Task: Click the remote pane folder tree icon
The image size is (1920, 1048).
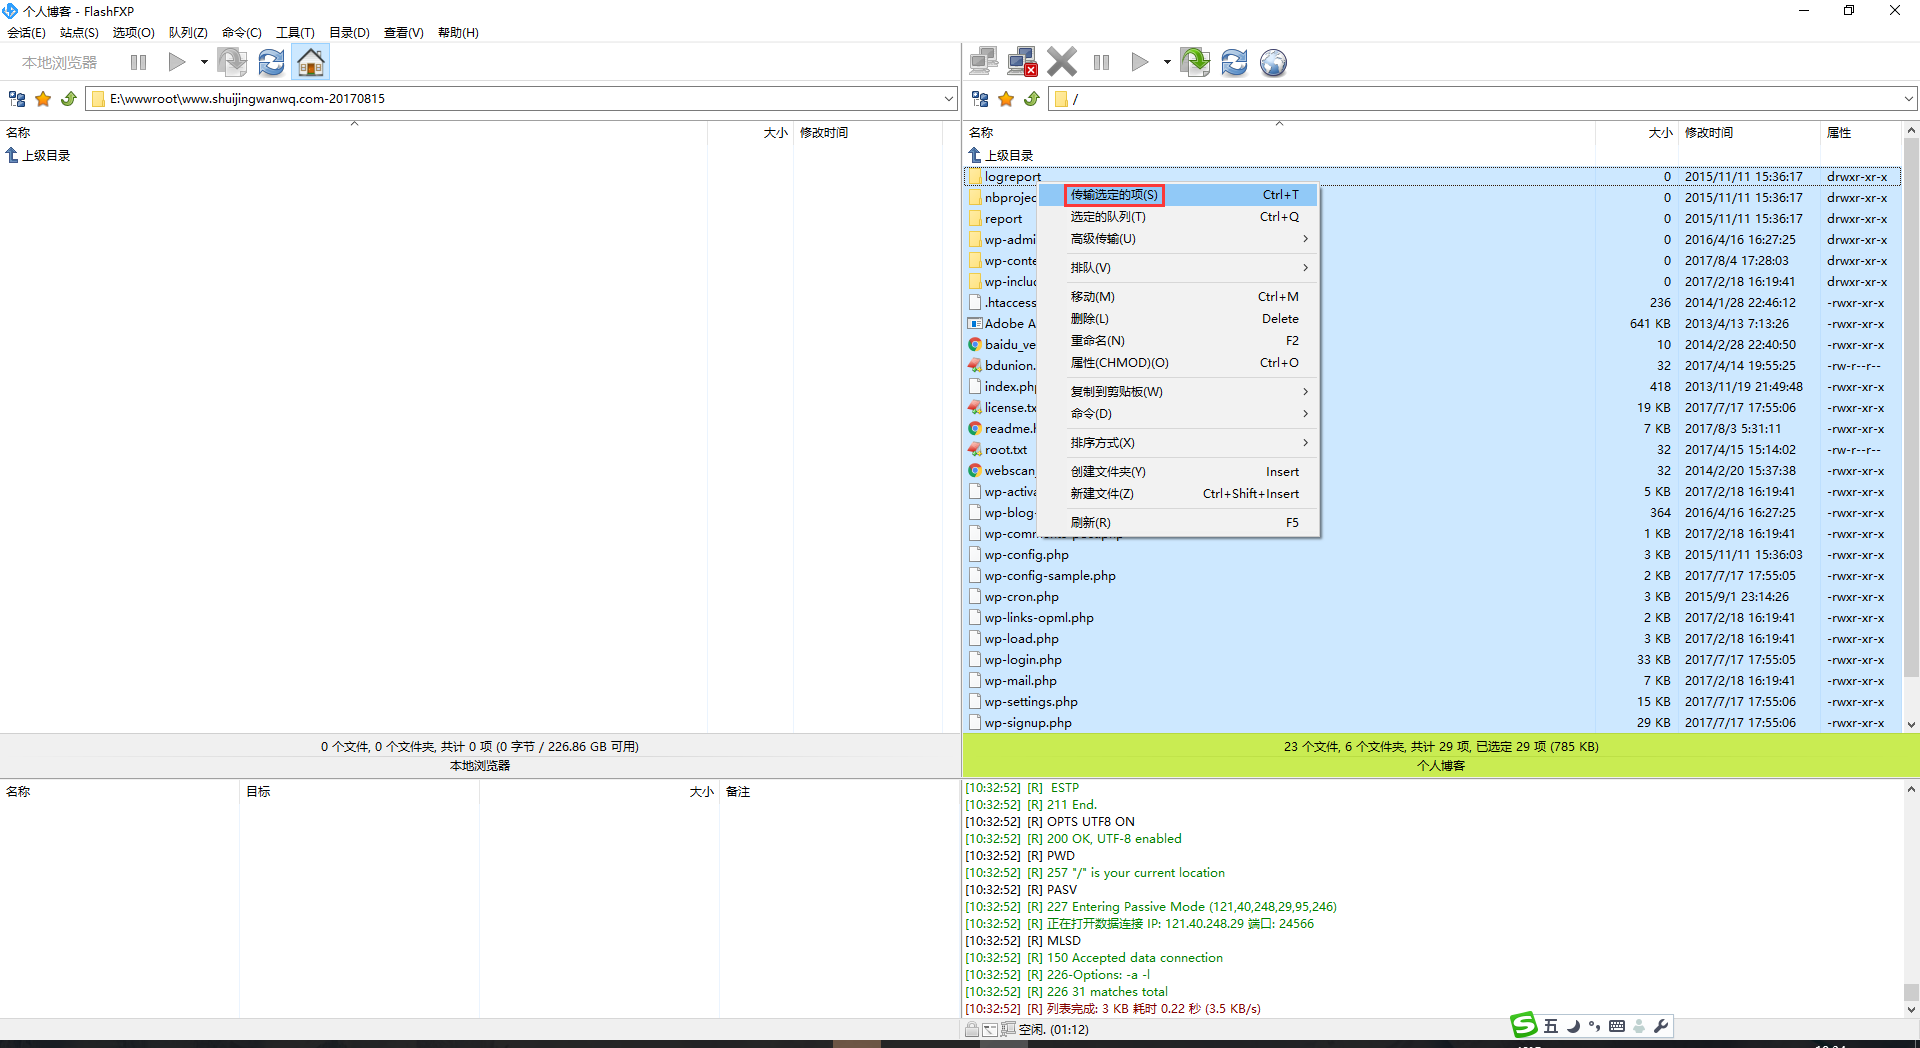Action: coord(980,98)
